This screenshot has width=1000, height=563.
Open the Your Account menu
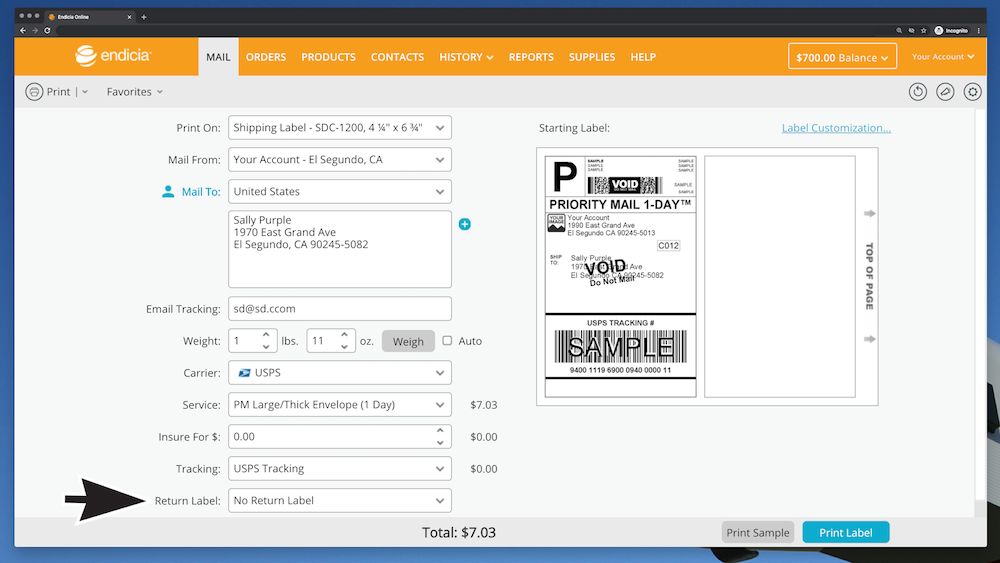pyautogui.click(x=943, y=57)
